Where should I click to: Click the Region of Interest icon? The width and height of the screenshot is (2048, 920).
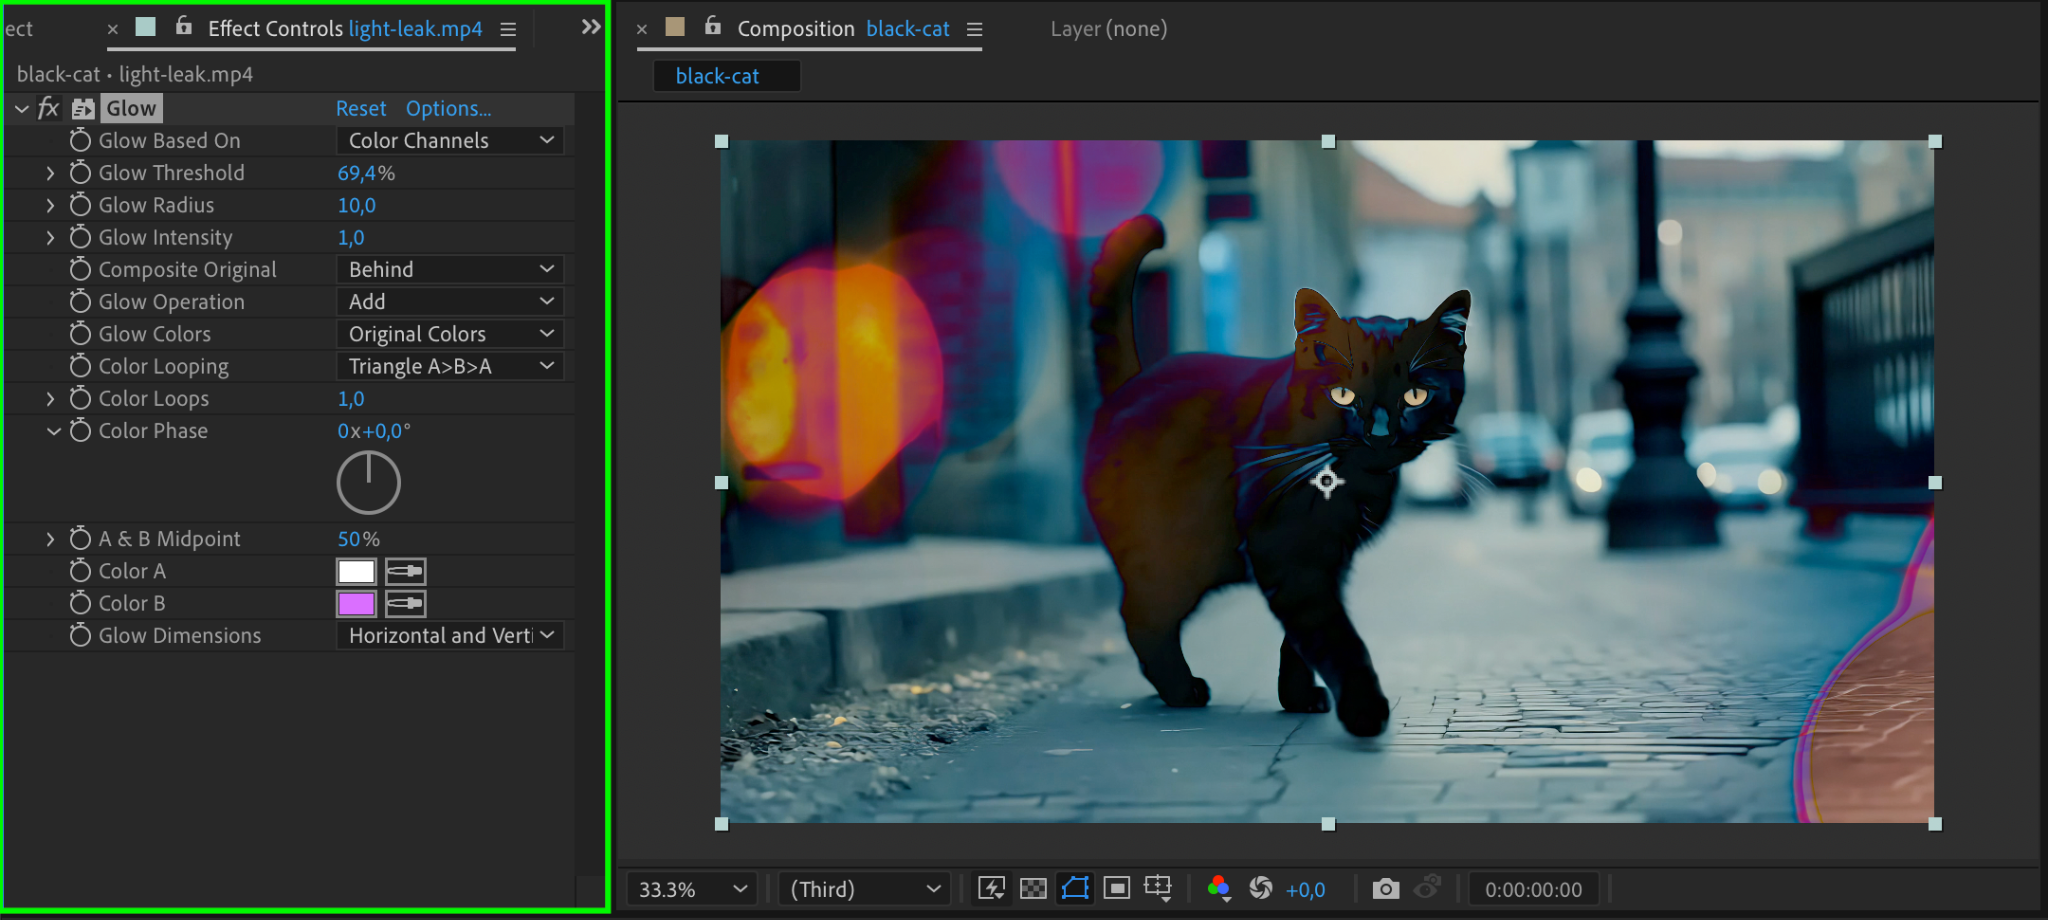[x=1117, y=888]
